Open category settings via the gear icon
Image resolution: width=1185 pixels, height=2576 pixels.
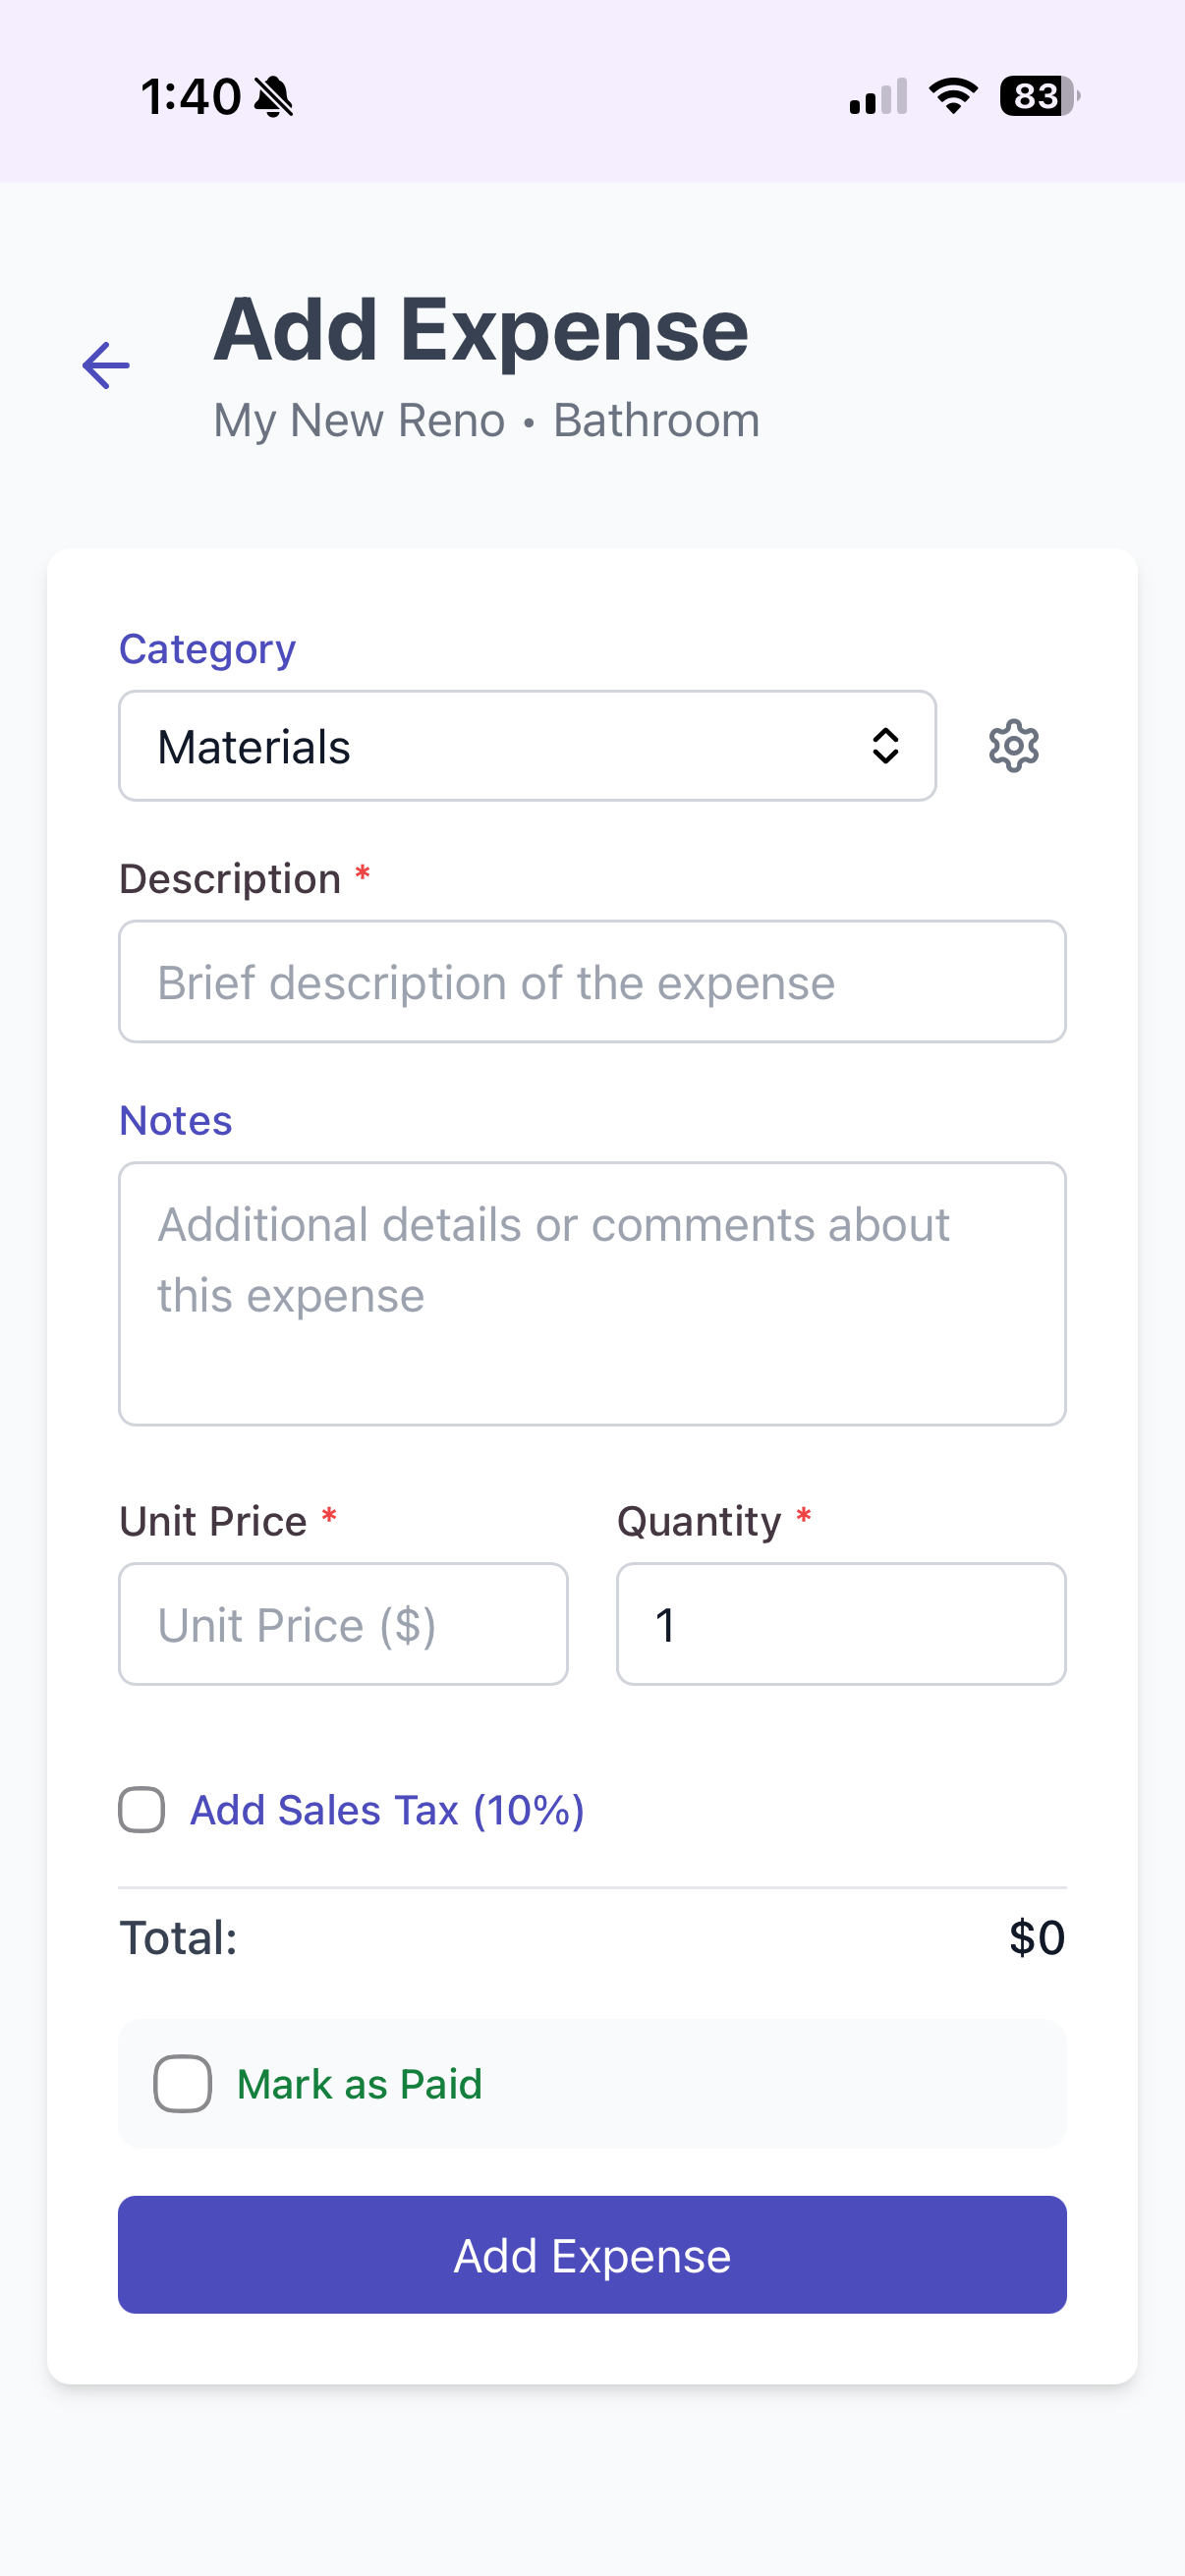coord(1013,745)
